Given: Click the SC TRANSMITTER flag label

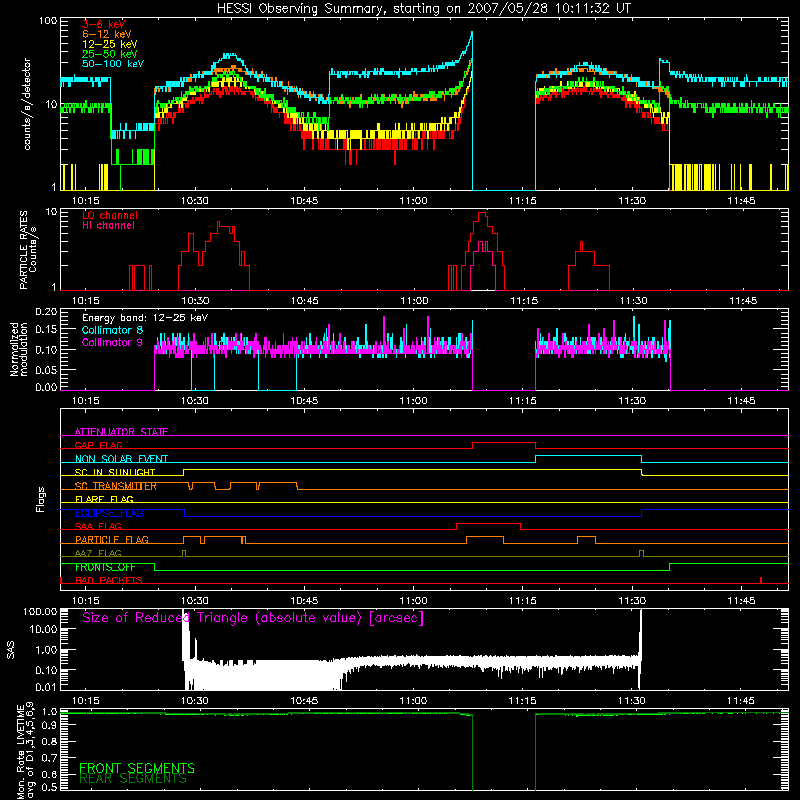Looking at the screenshot, I should (115, 486).
